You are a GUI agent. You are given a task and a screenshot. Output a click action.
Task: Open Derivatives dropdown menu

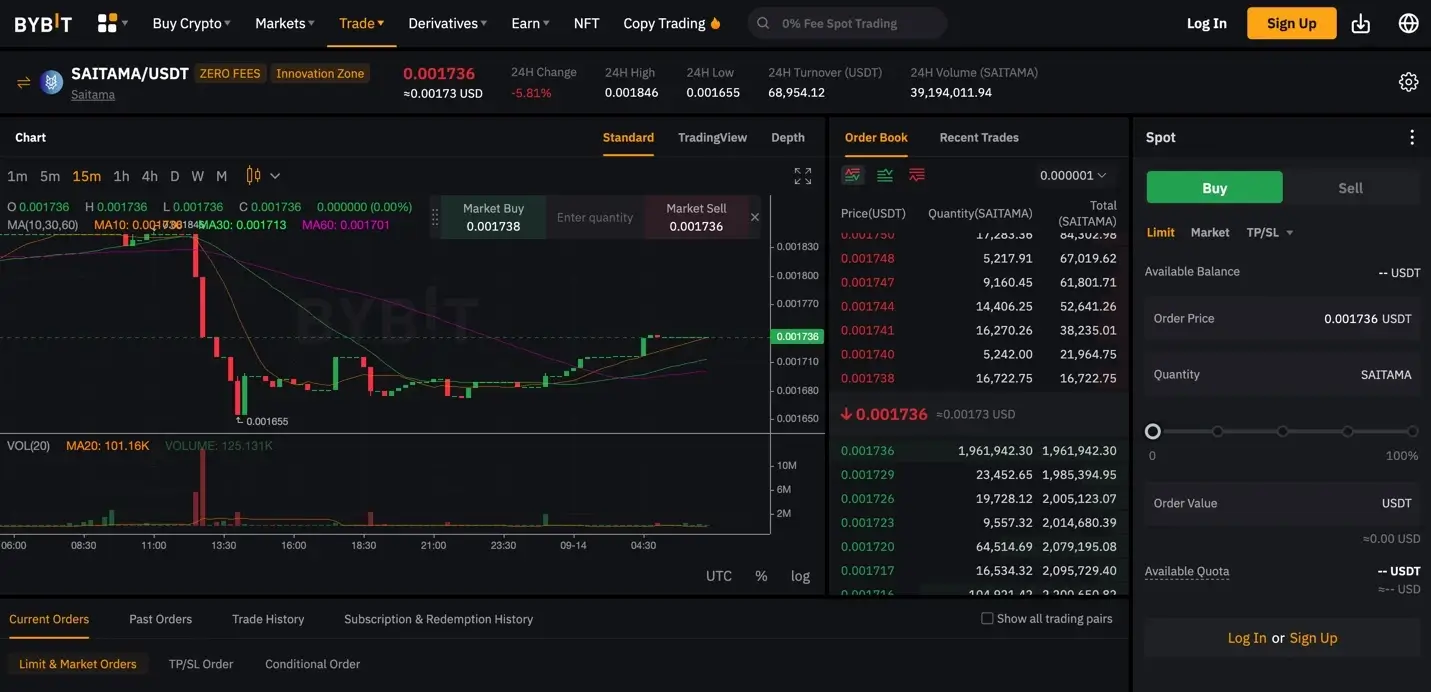click(x=447, y=23)
